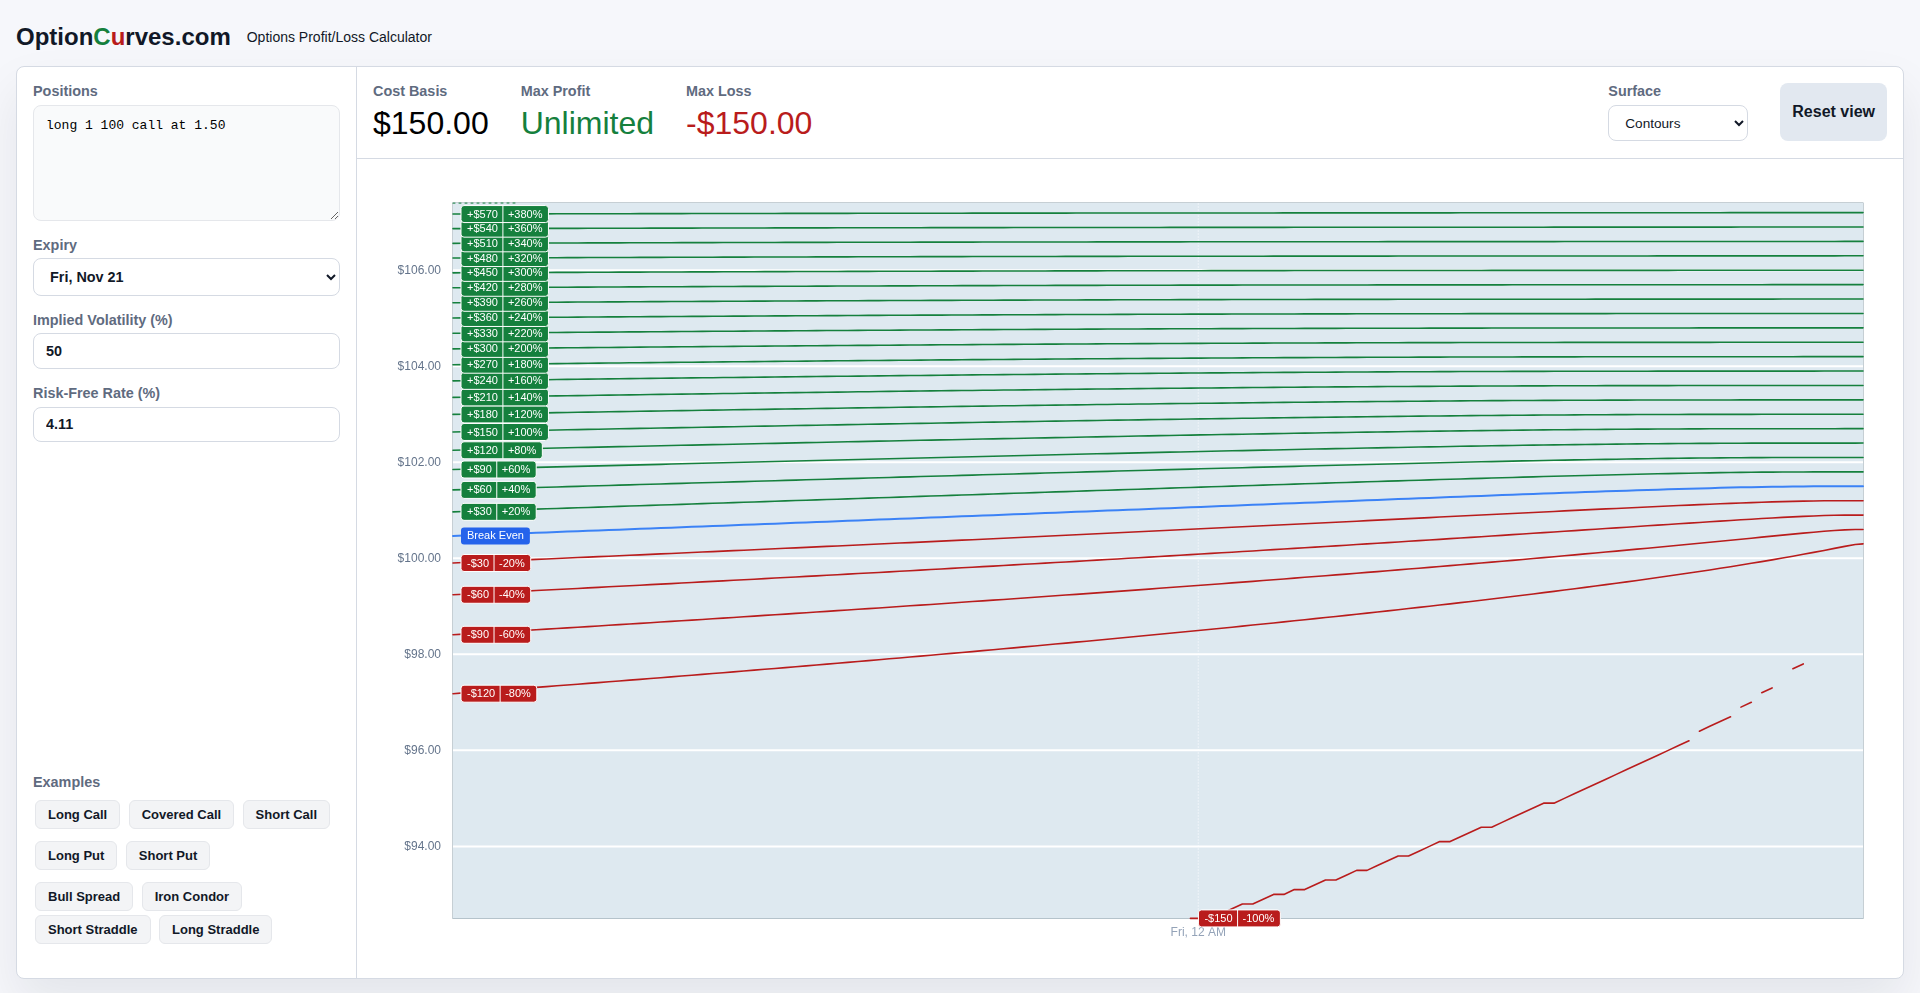Image resolution: width=1920 pixels, height=993 pixels.
Task: Click the +$390 +260% contour label
Action: 504,303
